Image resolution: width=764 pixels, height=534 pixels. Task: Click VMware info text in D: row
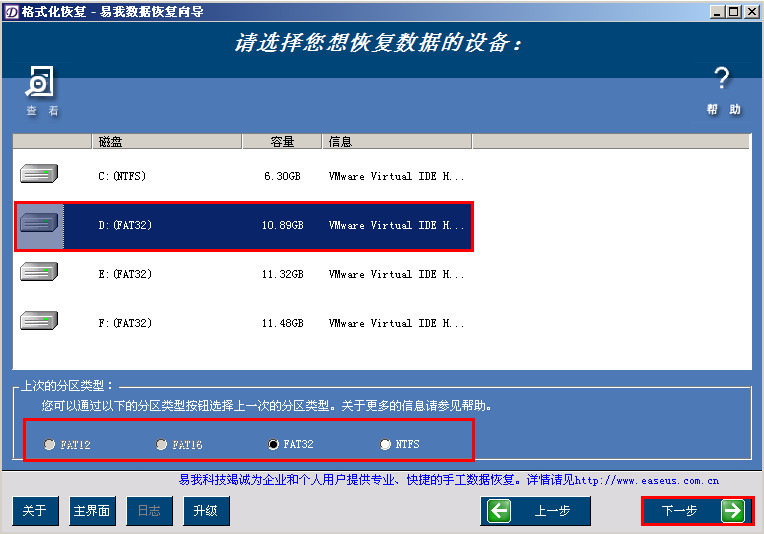pyautogui.click(x=396, y=225)
